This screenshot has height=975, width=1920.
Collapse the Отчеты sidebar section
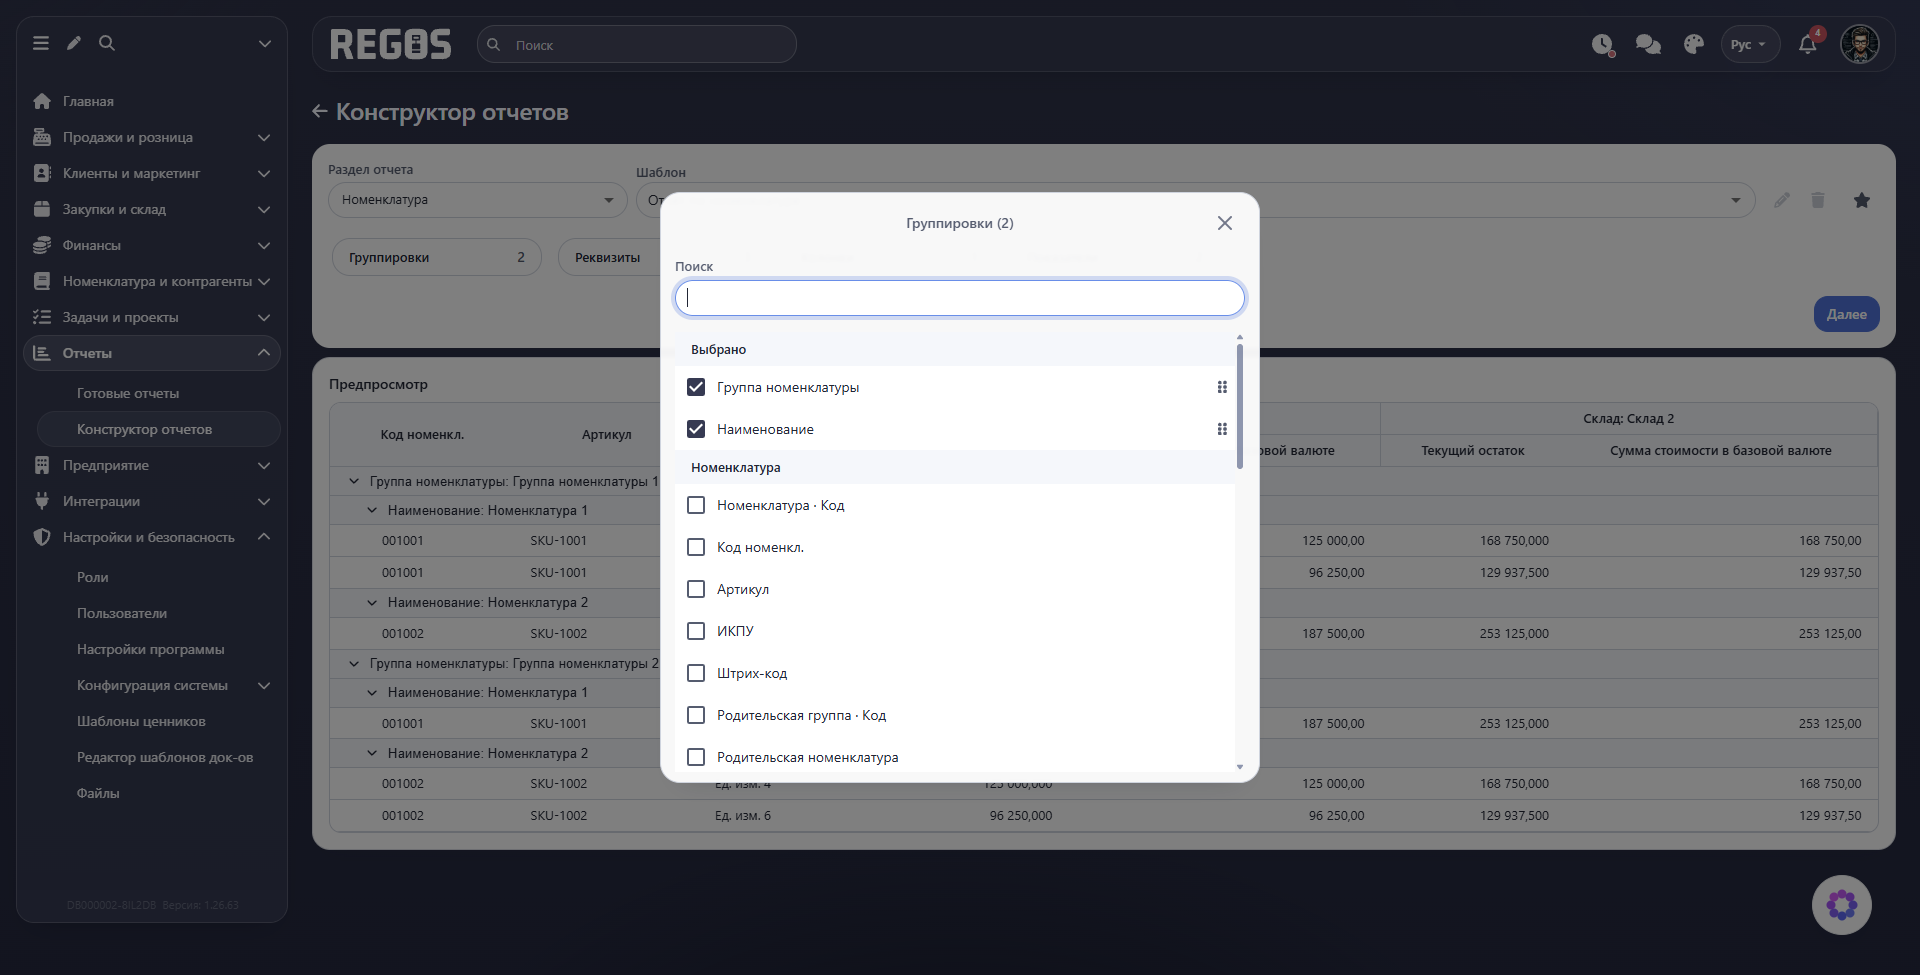pyautogui.click(x=152, y=353)
